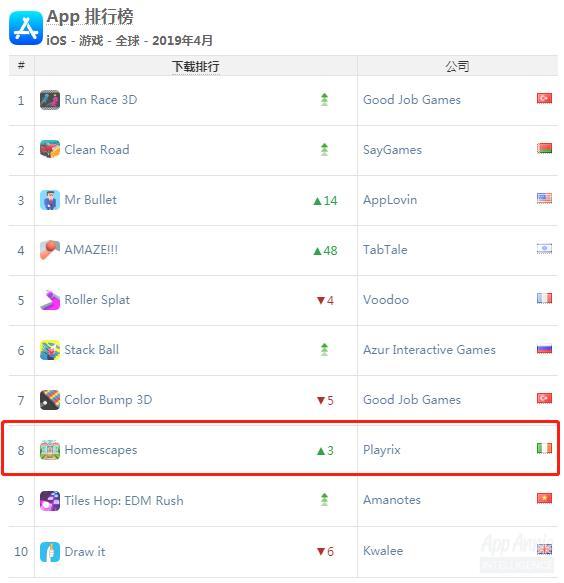Select the Stack Ball game icon
This screenshot has width=564, height=583.
[x=50, y=350]
